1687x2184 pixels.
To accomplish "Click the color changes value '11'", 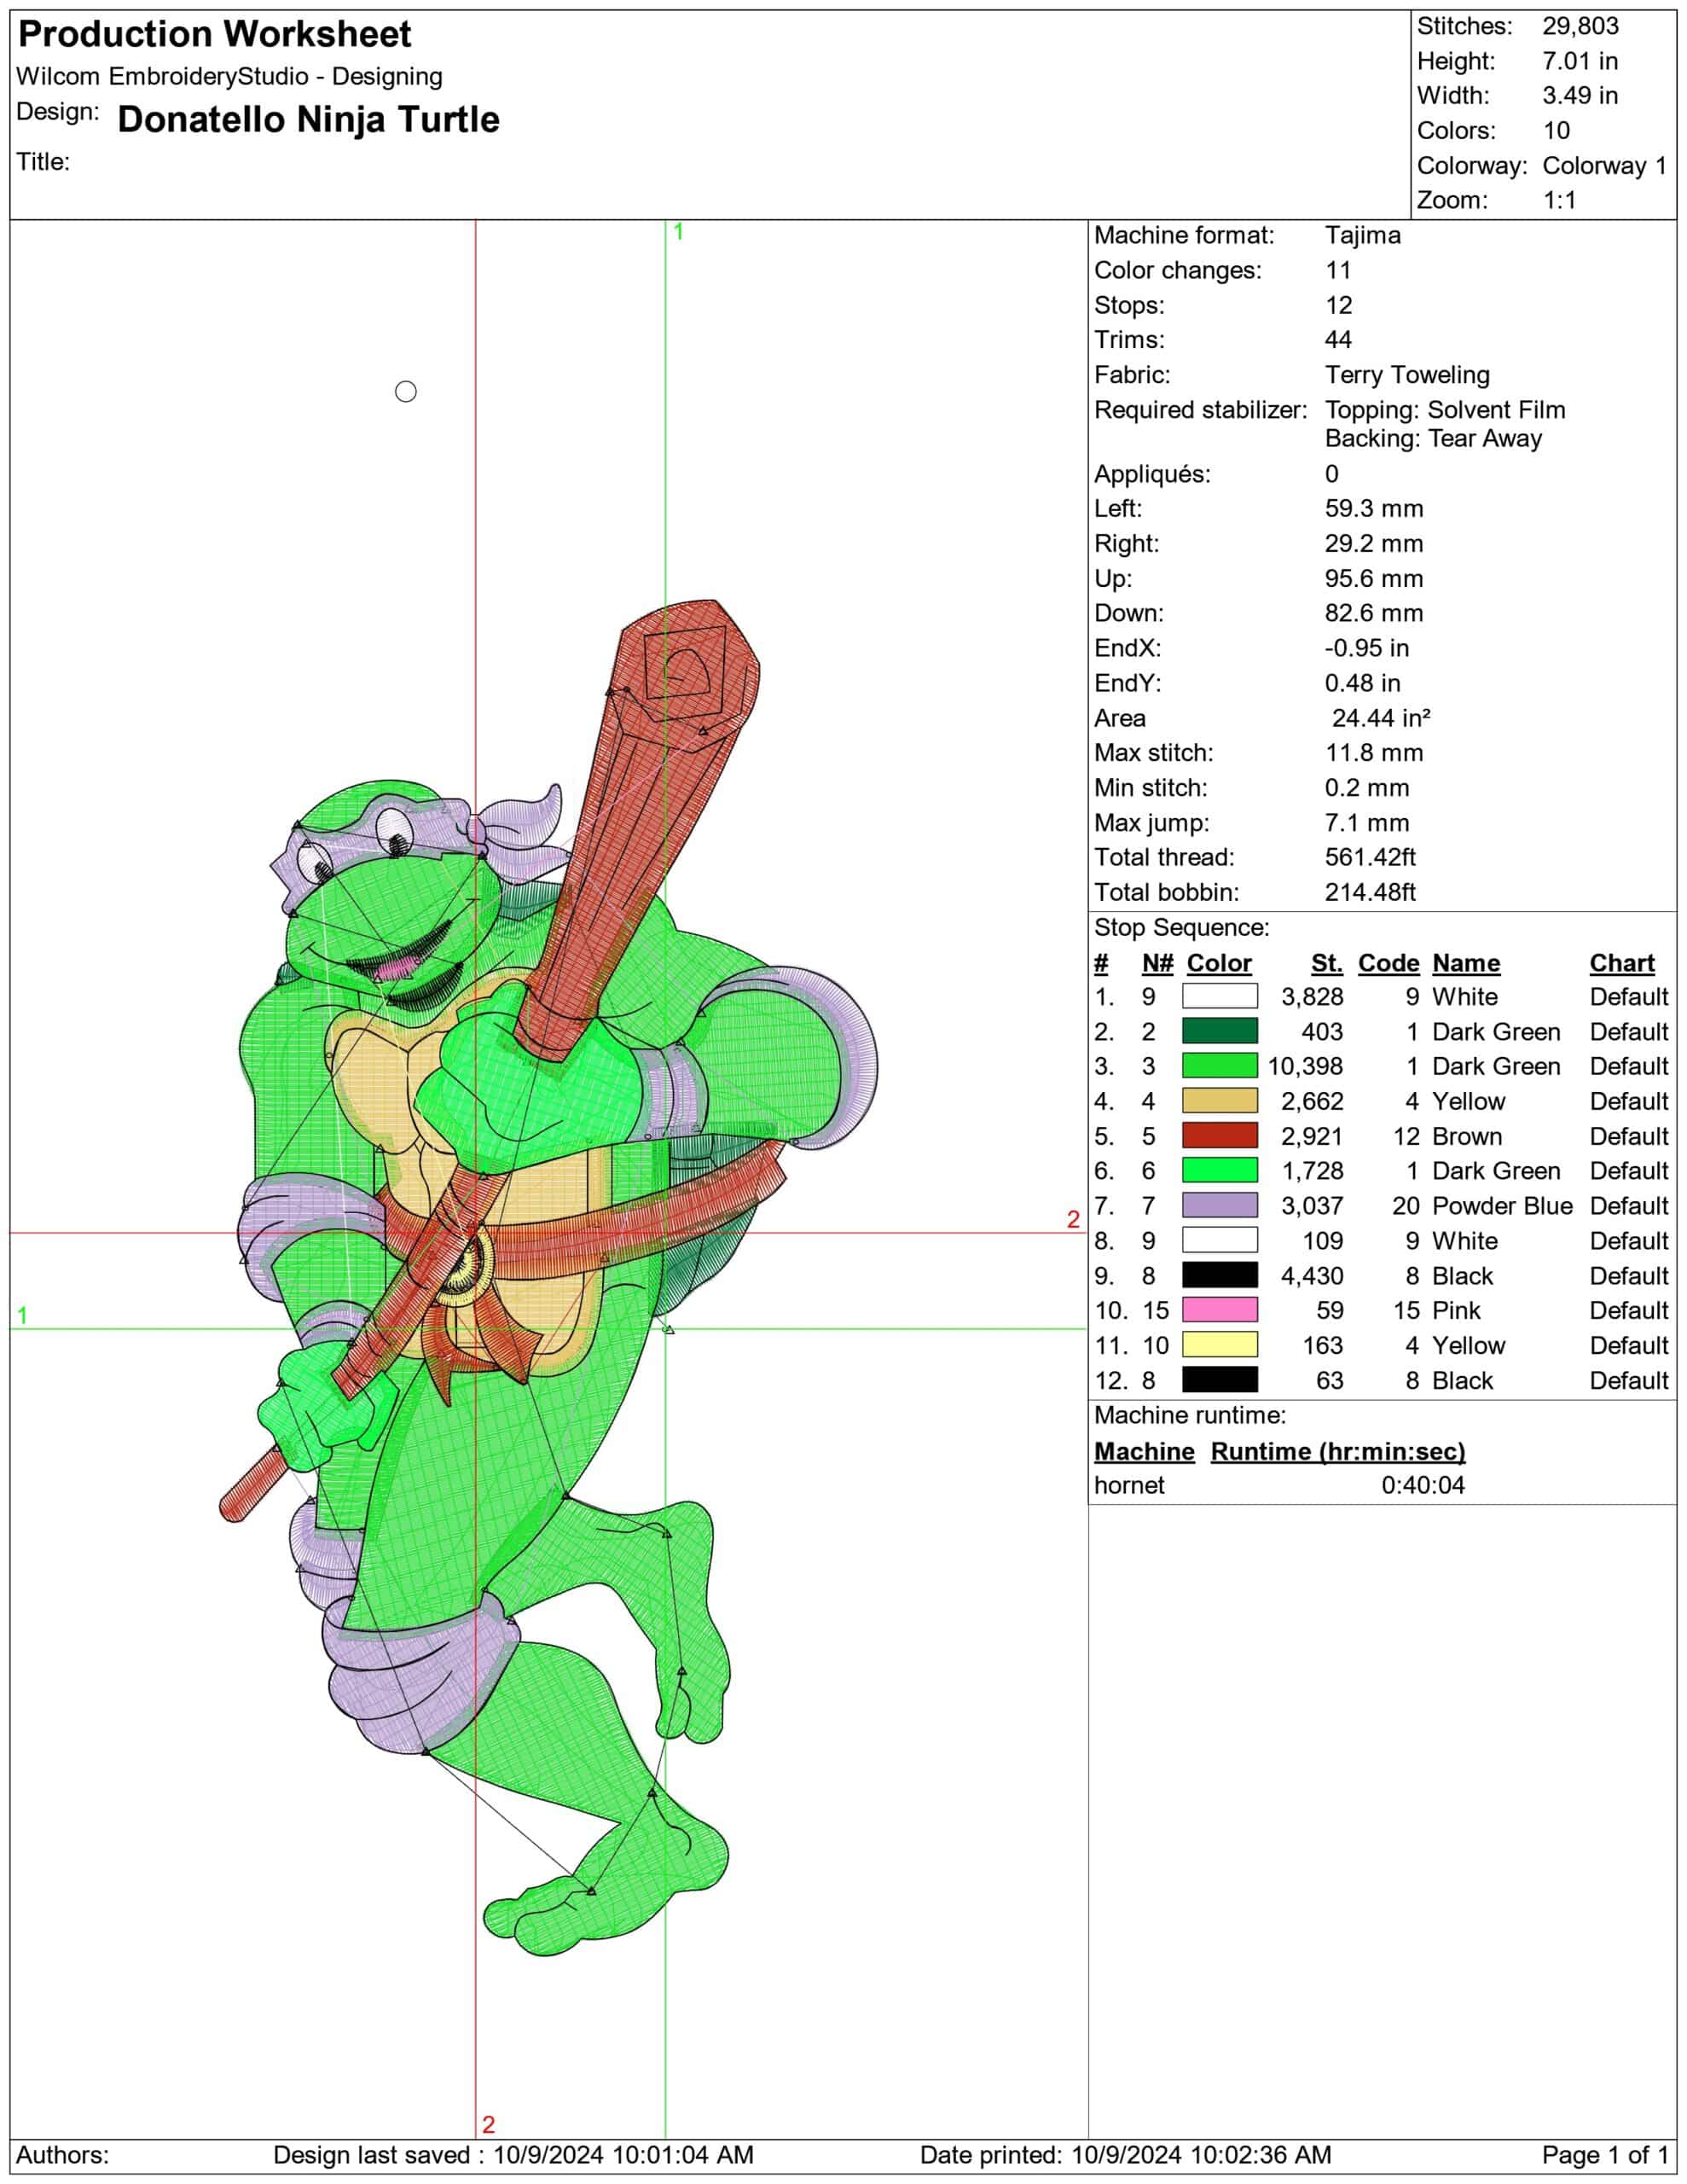I will click(1338, 270).
